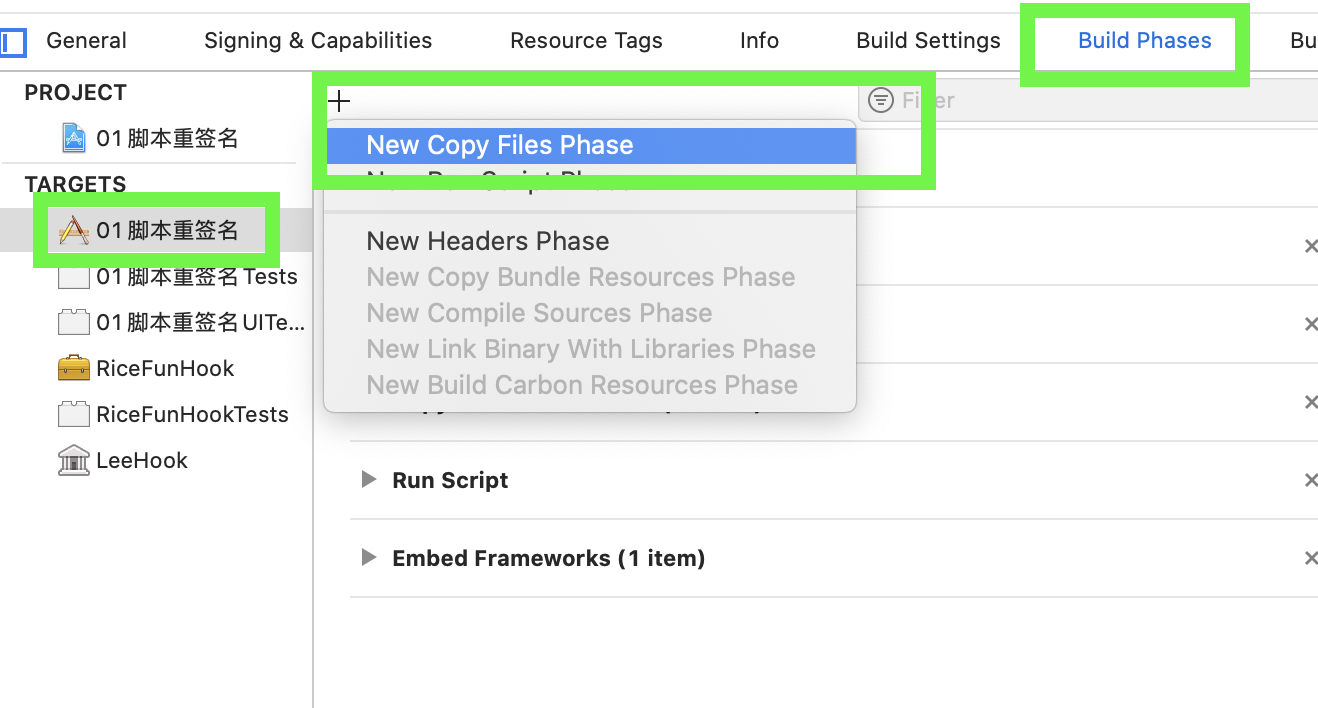1318x708 pixels.
Task: Choose New Headers Phase from menu
Action: pyautogui.click(x=488, y=241)
